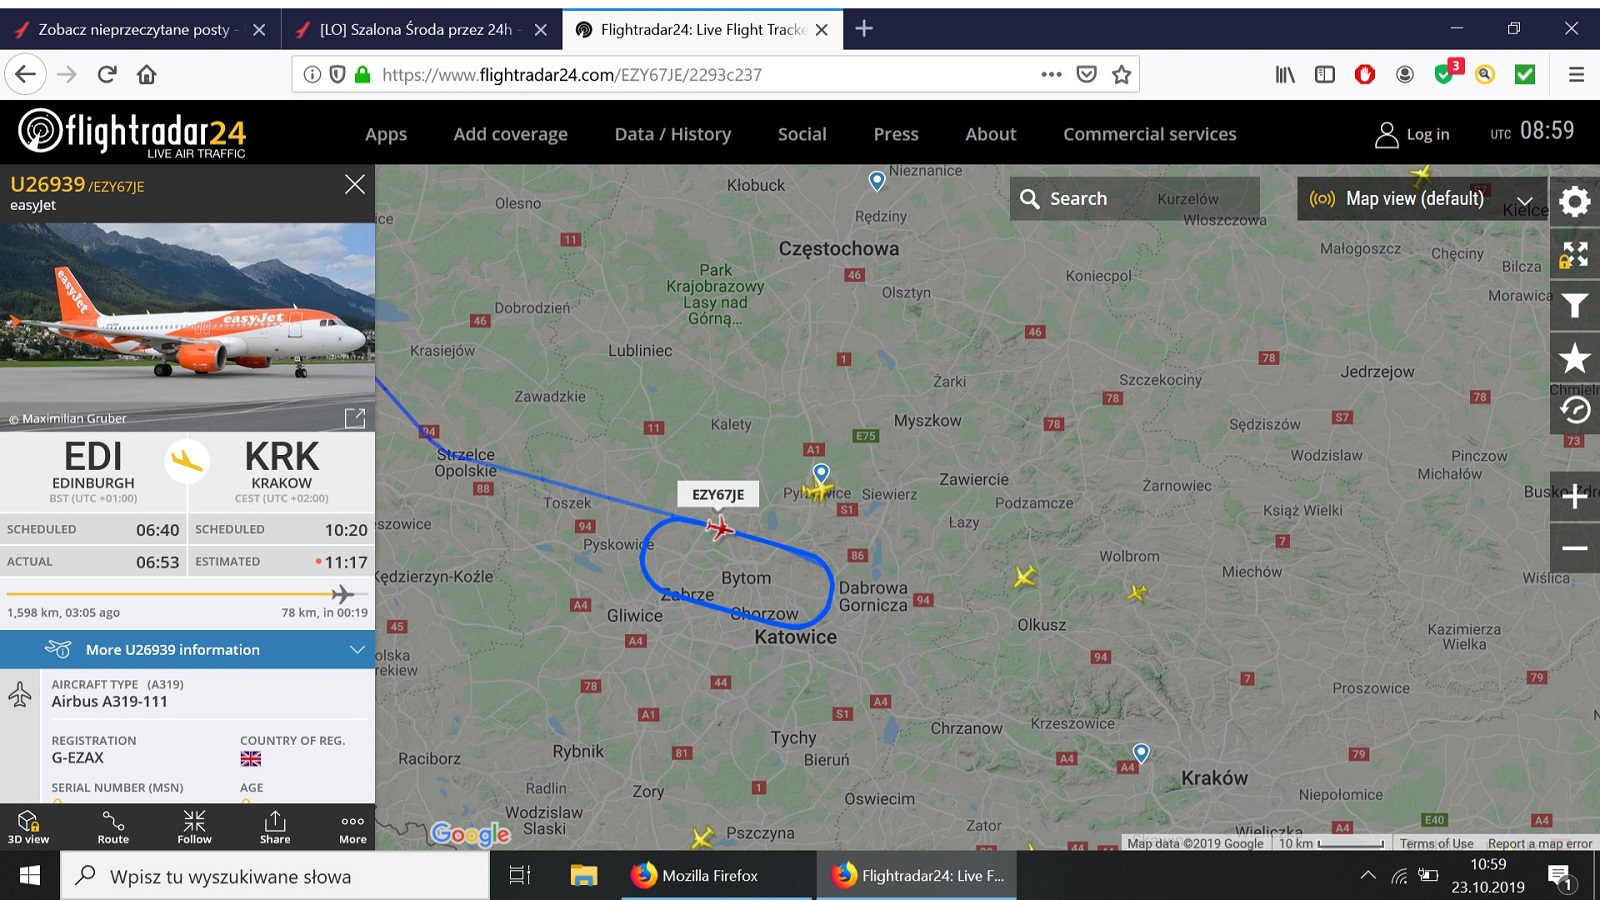Open page actions three-dot menu

pyautogui.click(x=1051, y=74)
